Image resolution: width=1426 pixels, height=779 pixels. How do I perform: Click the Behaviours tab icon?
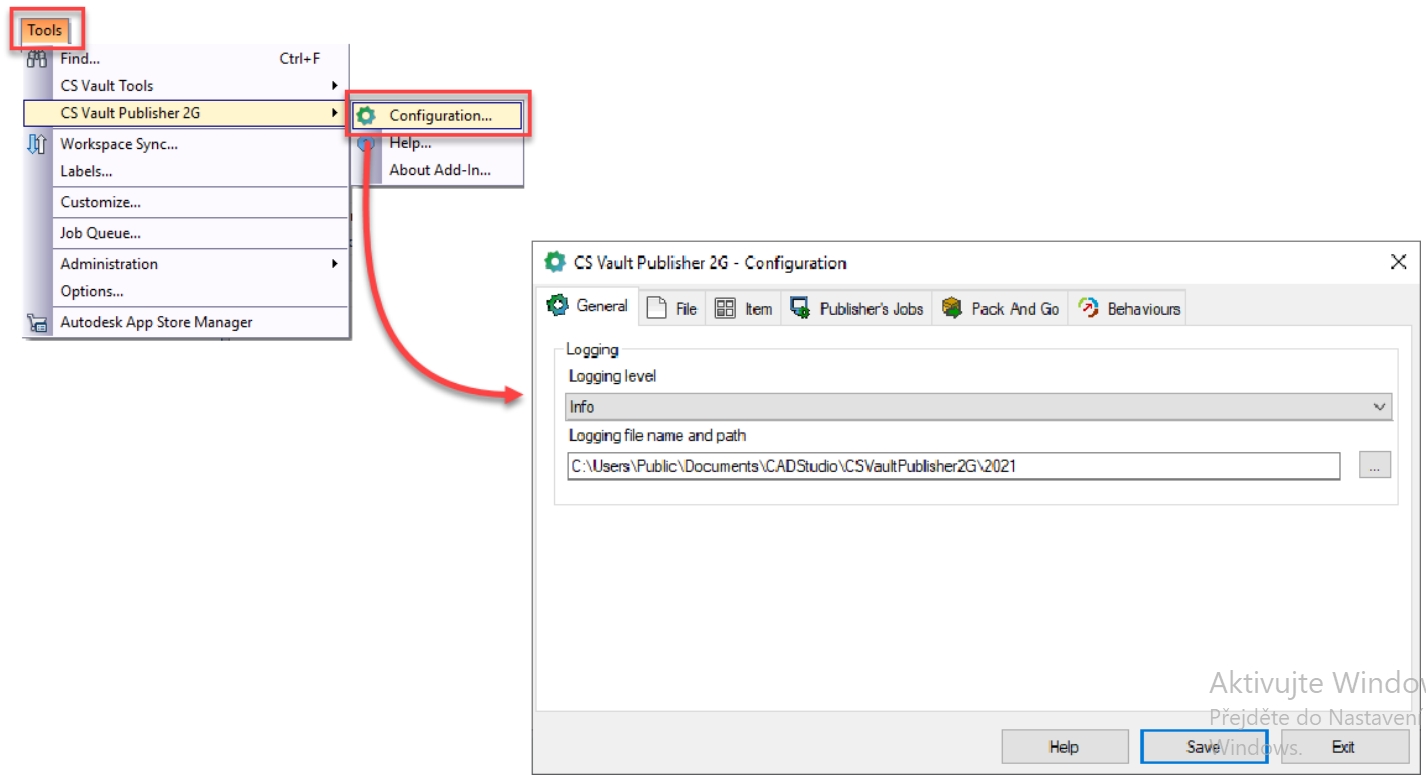(x=1088, y=309)
